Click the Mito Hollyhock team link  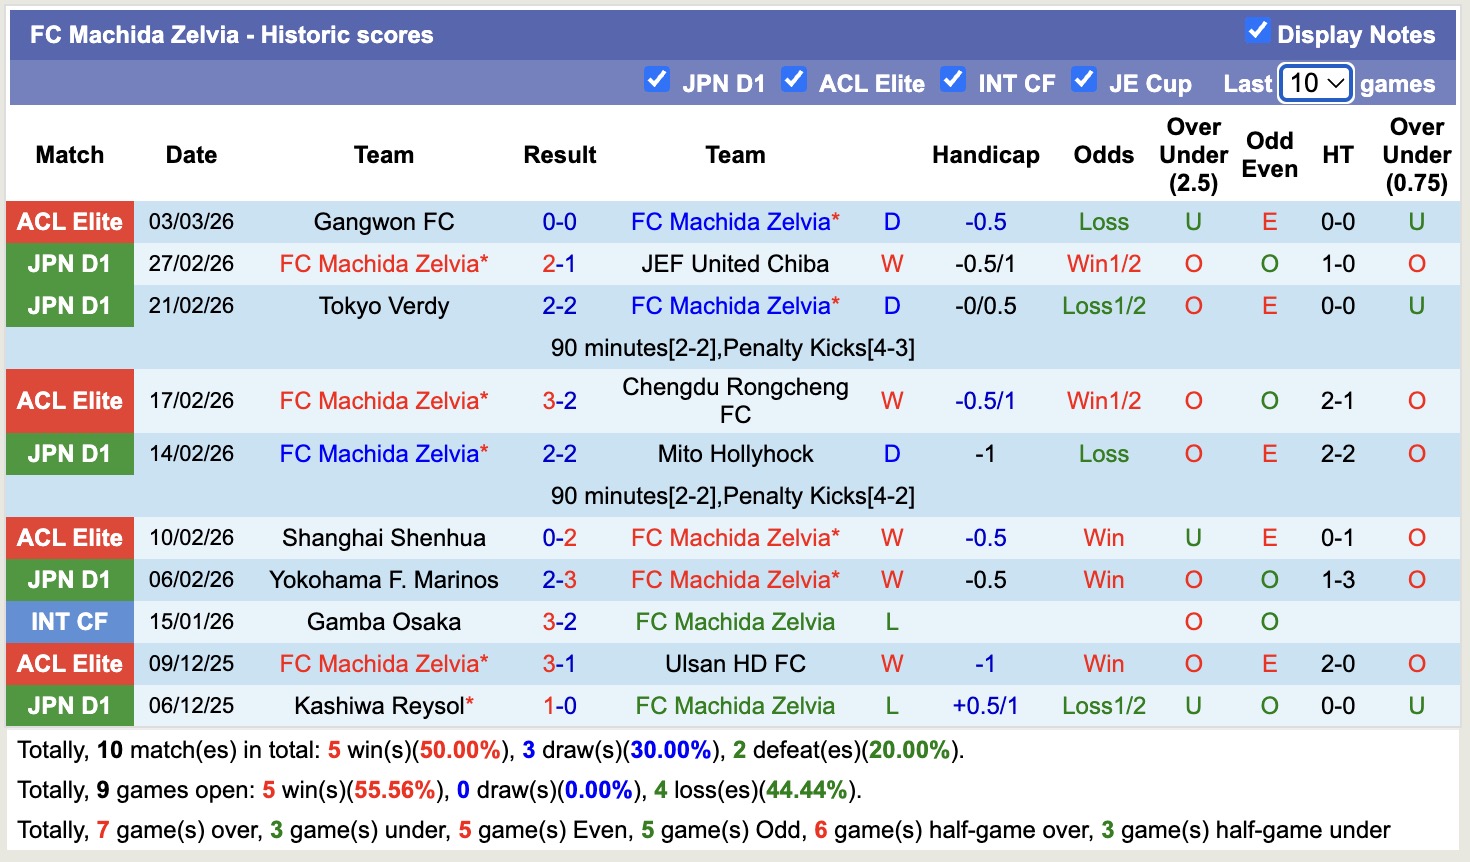(735, 454)
